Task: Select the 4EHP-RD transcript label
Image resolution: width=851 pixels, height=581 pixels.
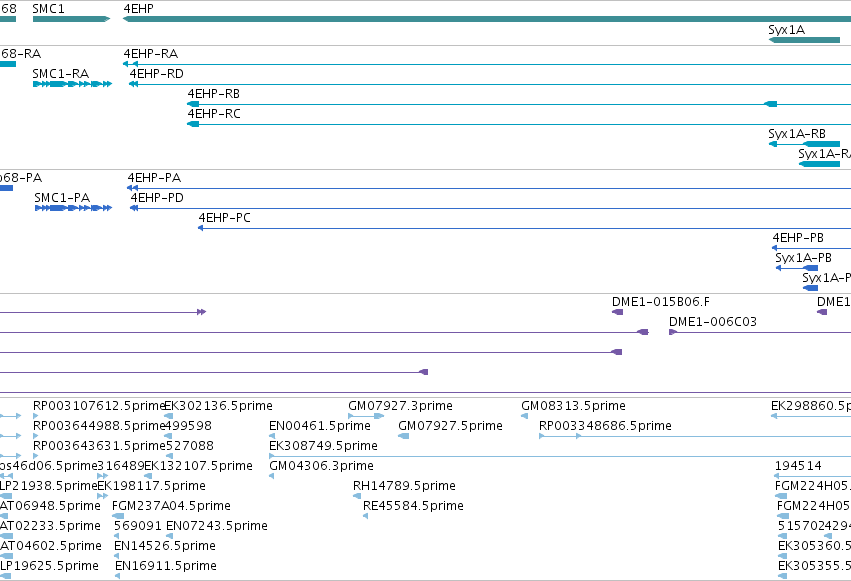Action: pos(156,74)
